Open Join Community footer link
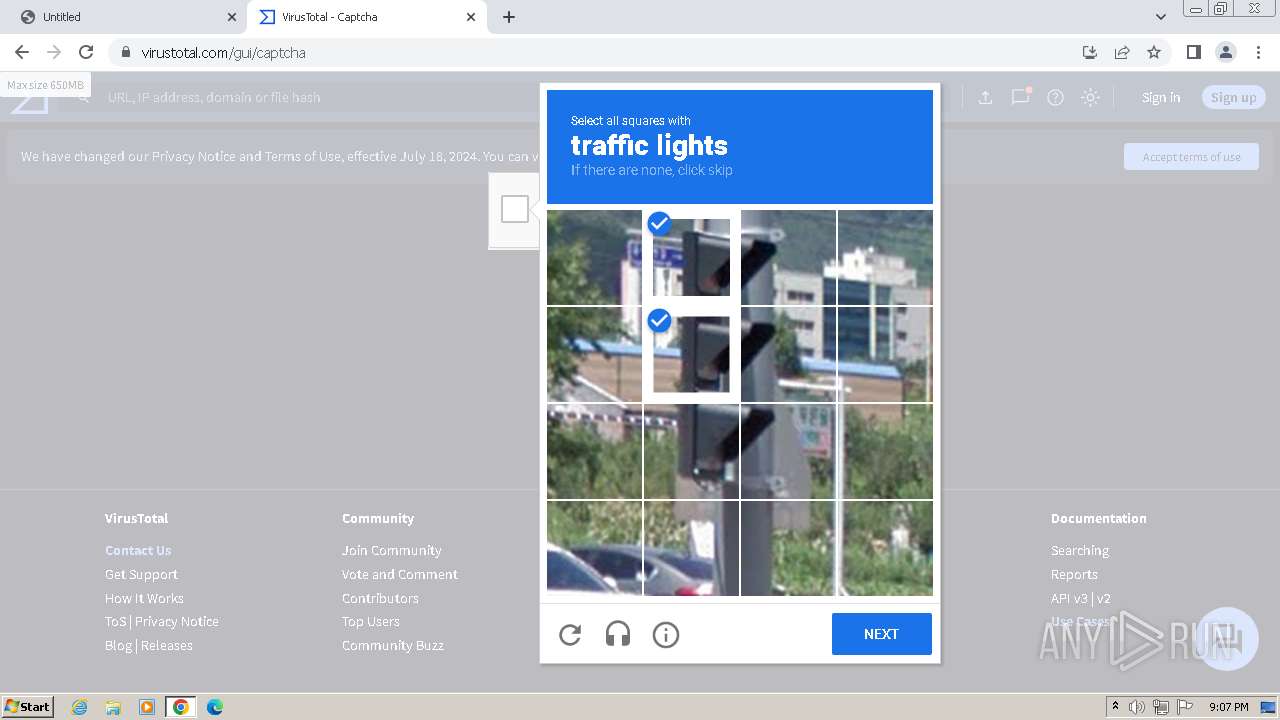 pos(391,550)
